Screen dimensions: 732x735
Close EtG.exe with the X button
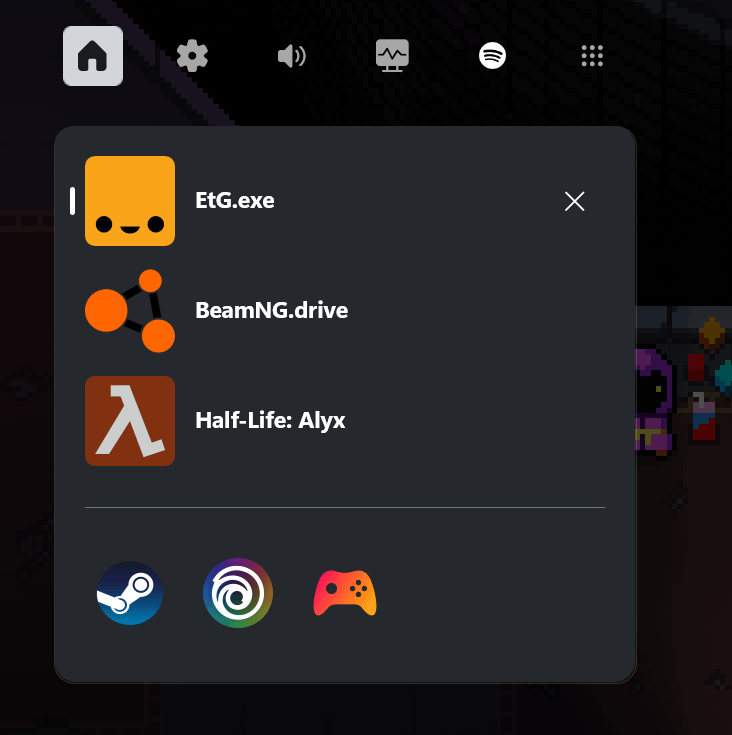click(574, 201)
